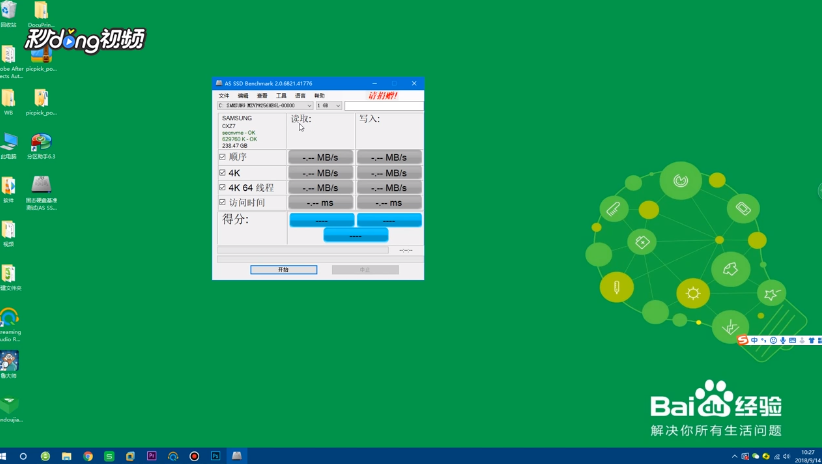Screen dimensions: 822x464
Task: Open the picpick_po... WinRAR archive icon
Action: [41, 59]
